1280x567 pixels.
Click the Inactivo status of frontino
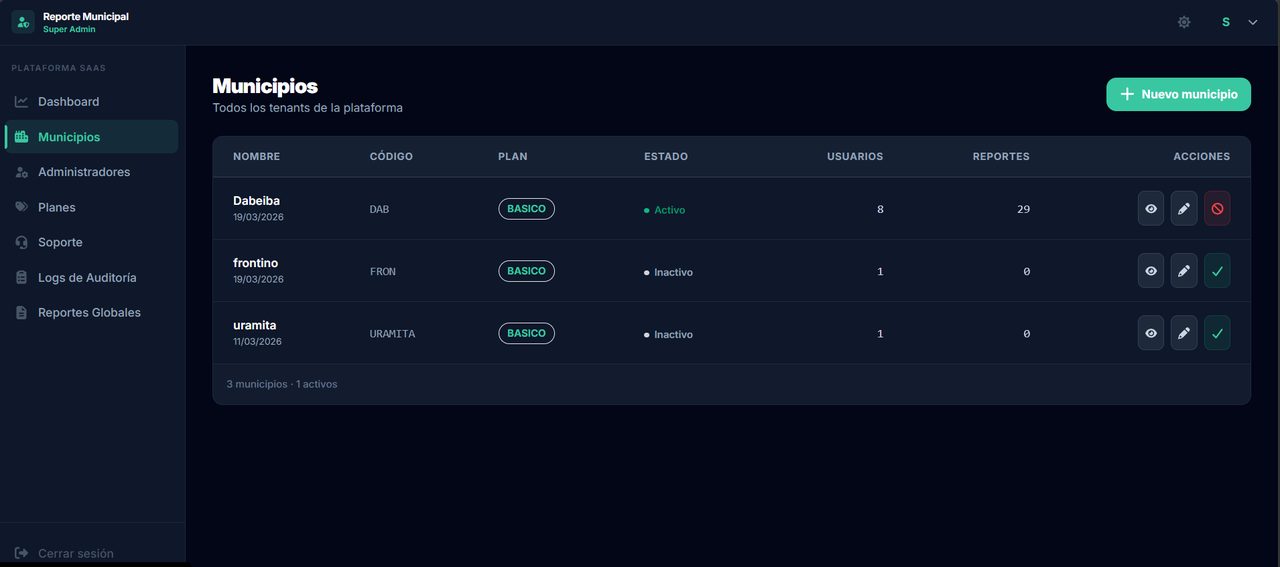click(668, 272)
